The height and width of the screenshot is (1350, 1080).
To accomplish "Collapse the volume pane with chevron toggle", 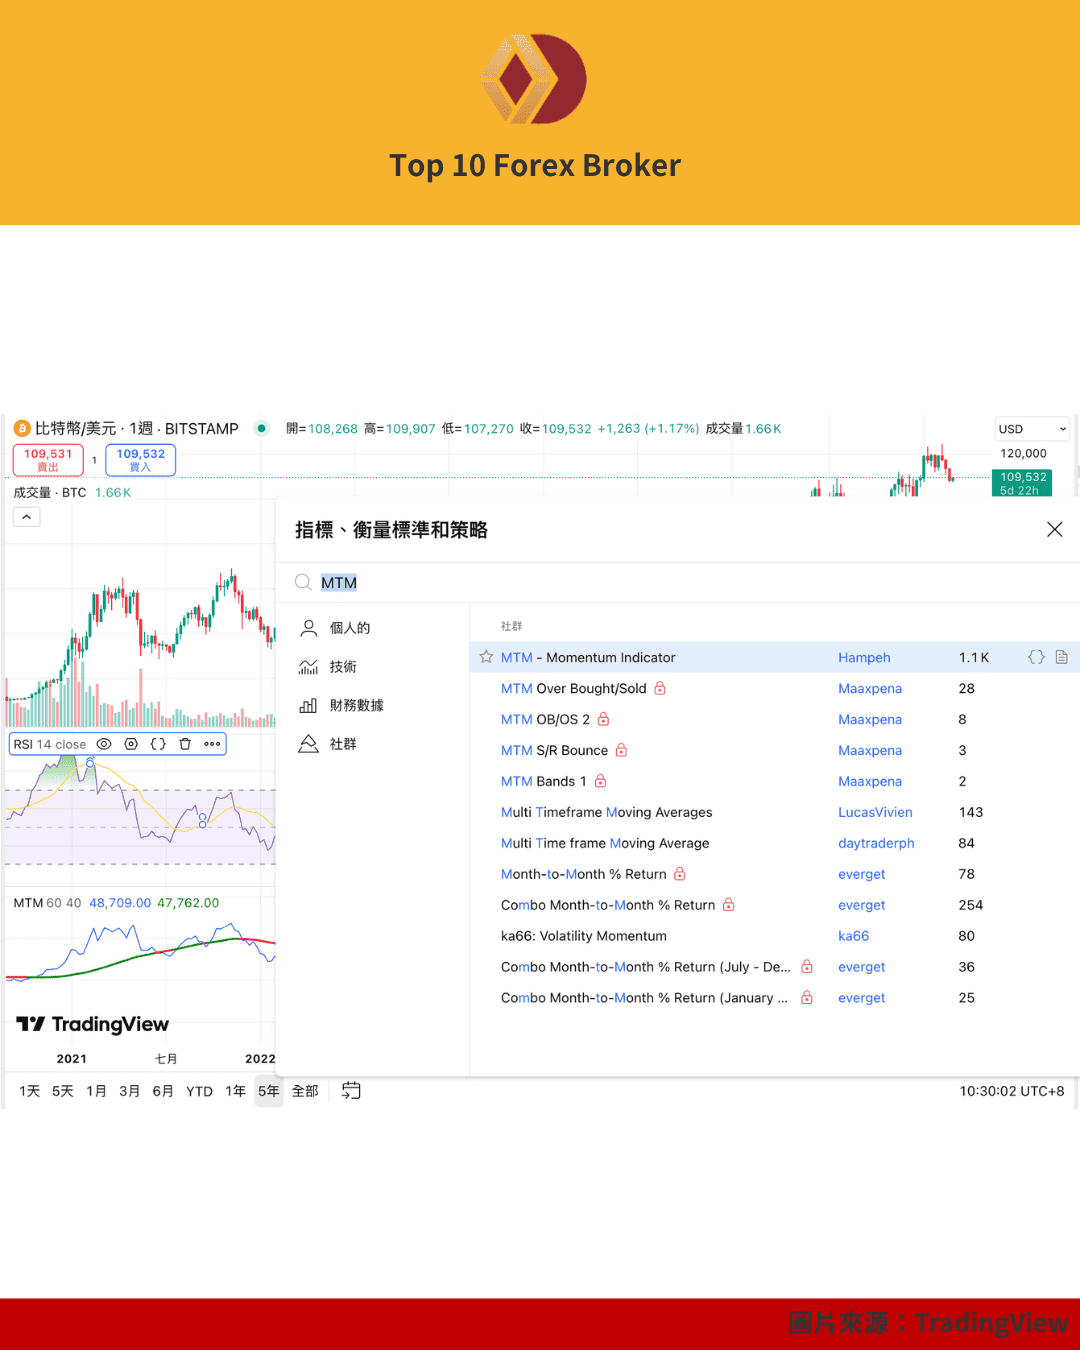I will tap(26, 516).
